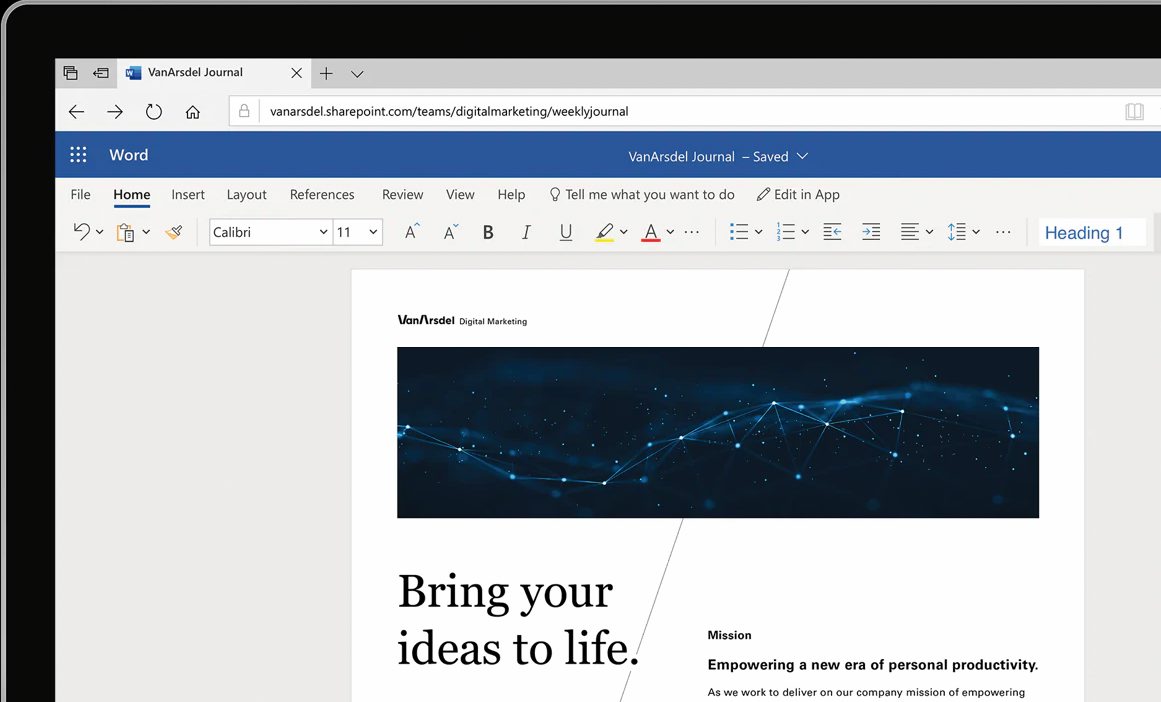Open the Help tab
1161x702 pixels.
pos(511,194)
